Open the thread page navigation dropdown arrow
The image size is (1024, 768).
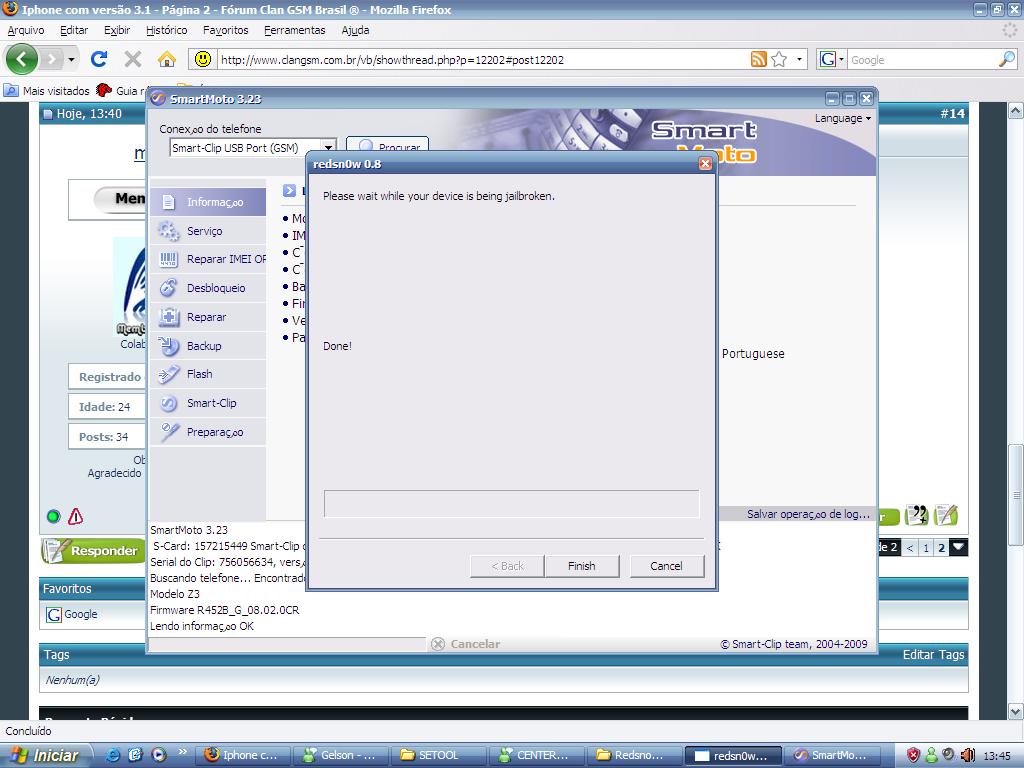click(958, 547)
